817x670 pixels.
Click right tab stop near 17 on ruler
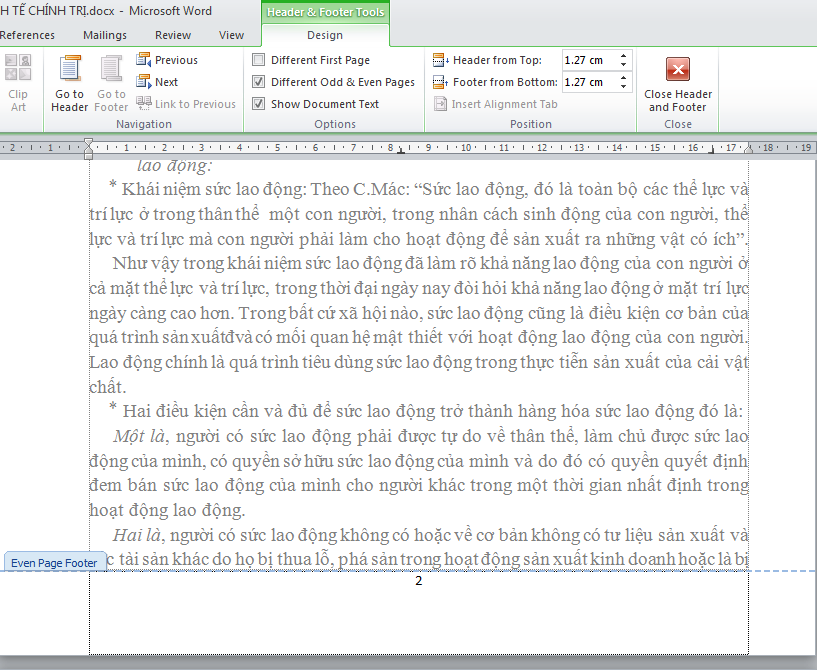point(712,150)
